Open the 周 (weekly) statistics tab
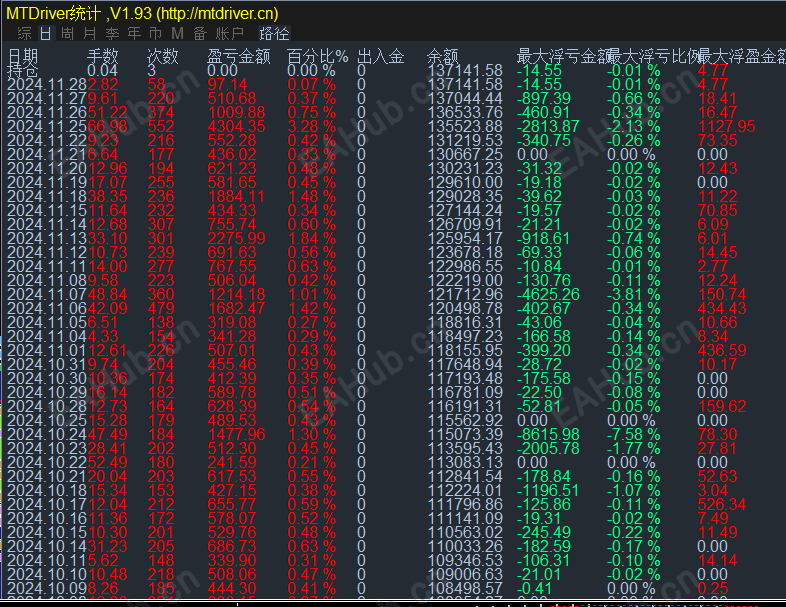 [x=67, y=34]
